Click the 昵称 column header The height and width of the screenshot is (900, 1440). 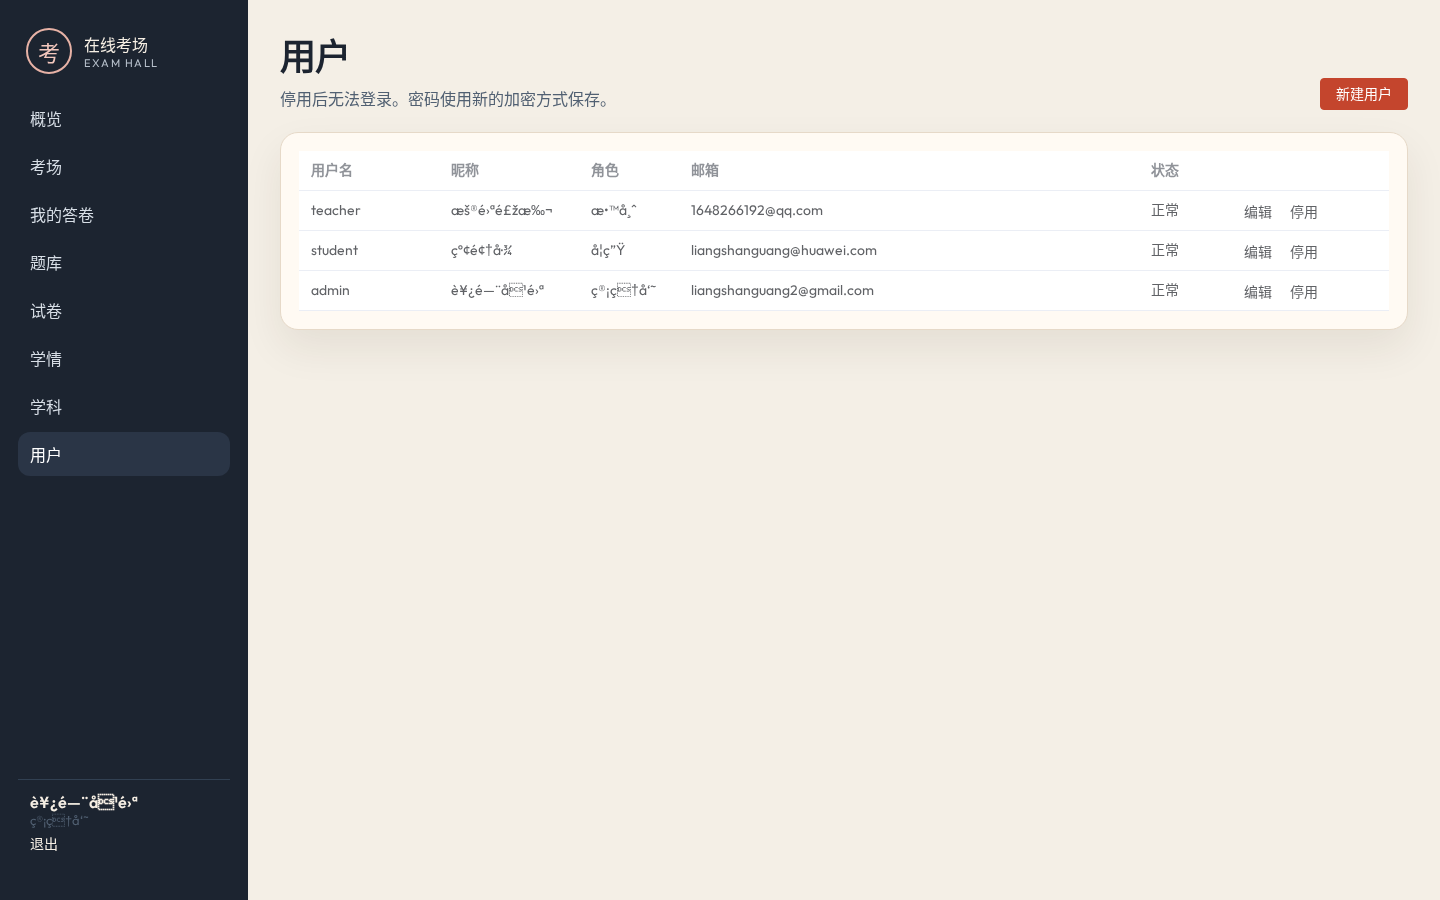(465, 170)
